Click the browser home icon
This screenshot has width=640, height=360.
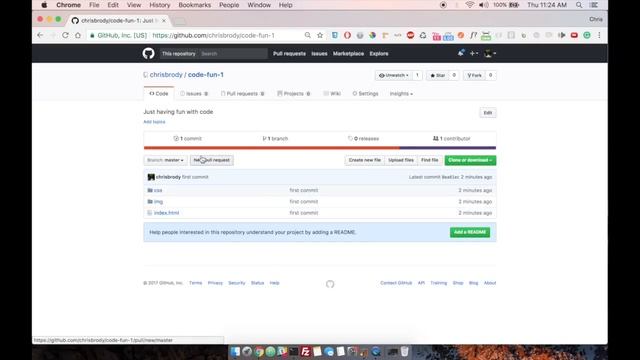pyautogui.click(x=78, y=36)
